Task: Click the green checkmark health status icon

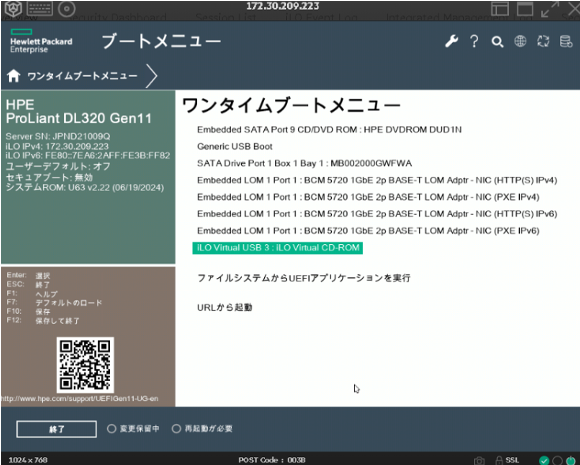Action: [544, 460]
